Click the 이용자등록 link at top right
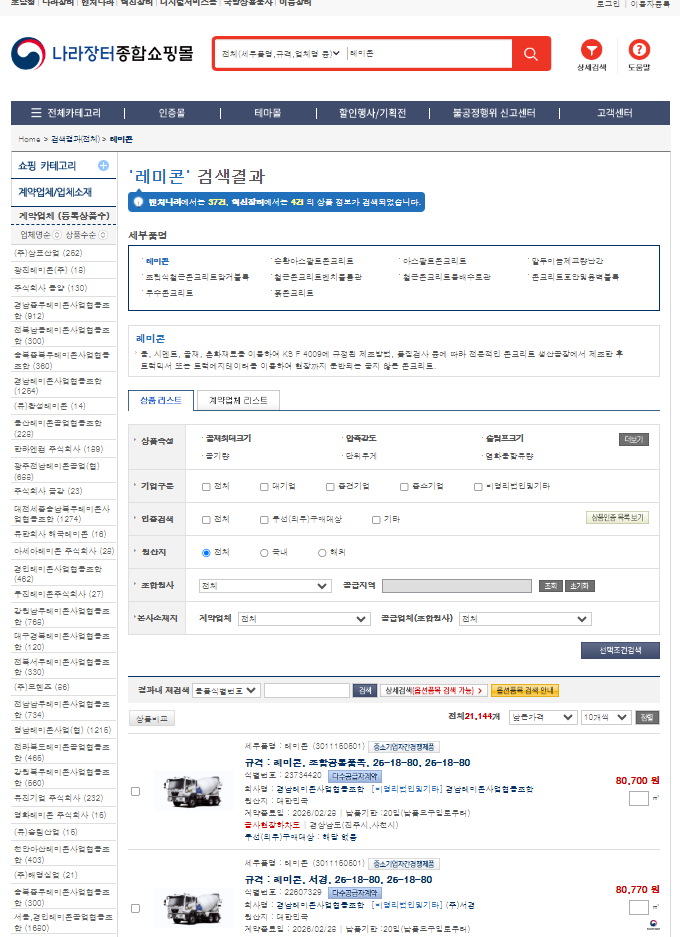 tap(650, 4)
